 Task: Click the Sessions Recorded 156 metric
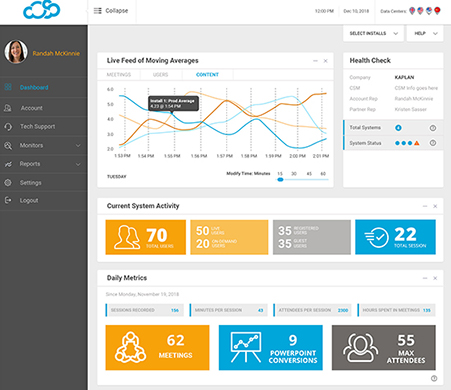coord(145,310)
